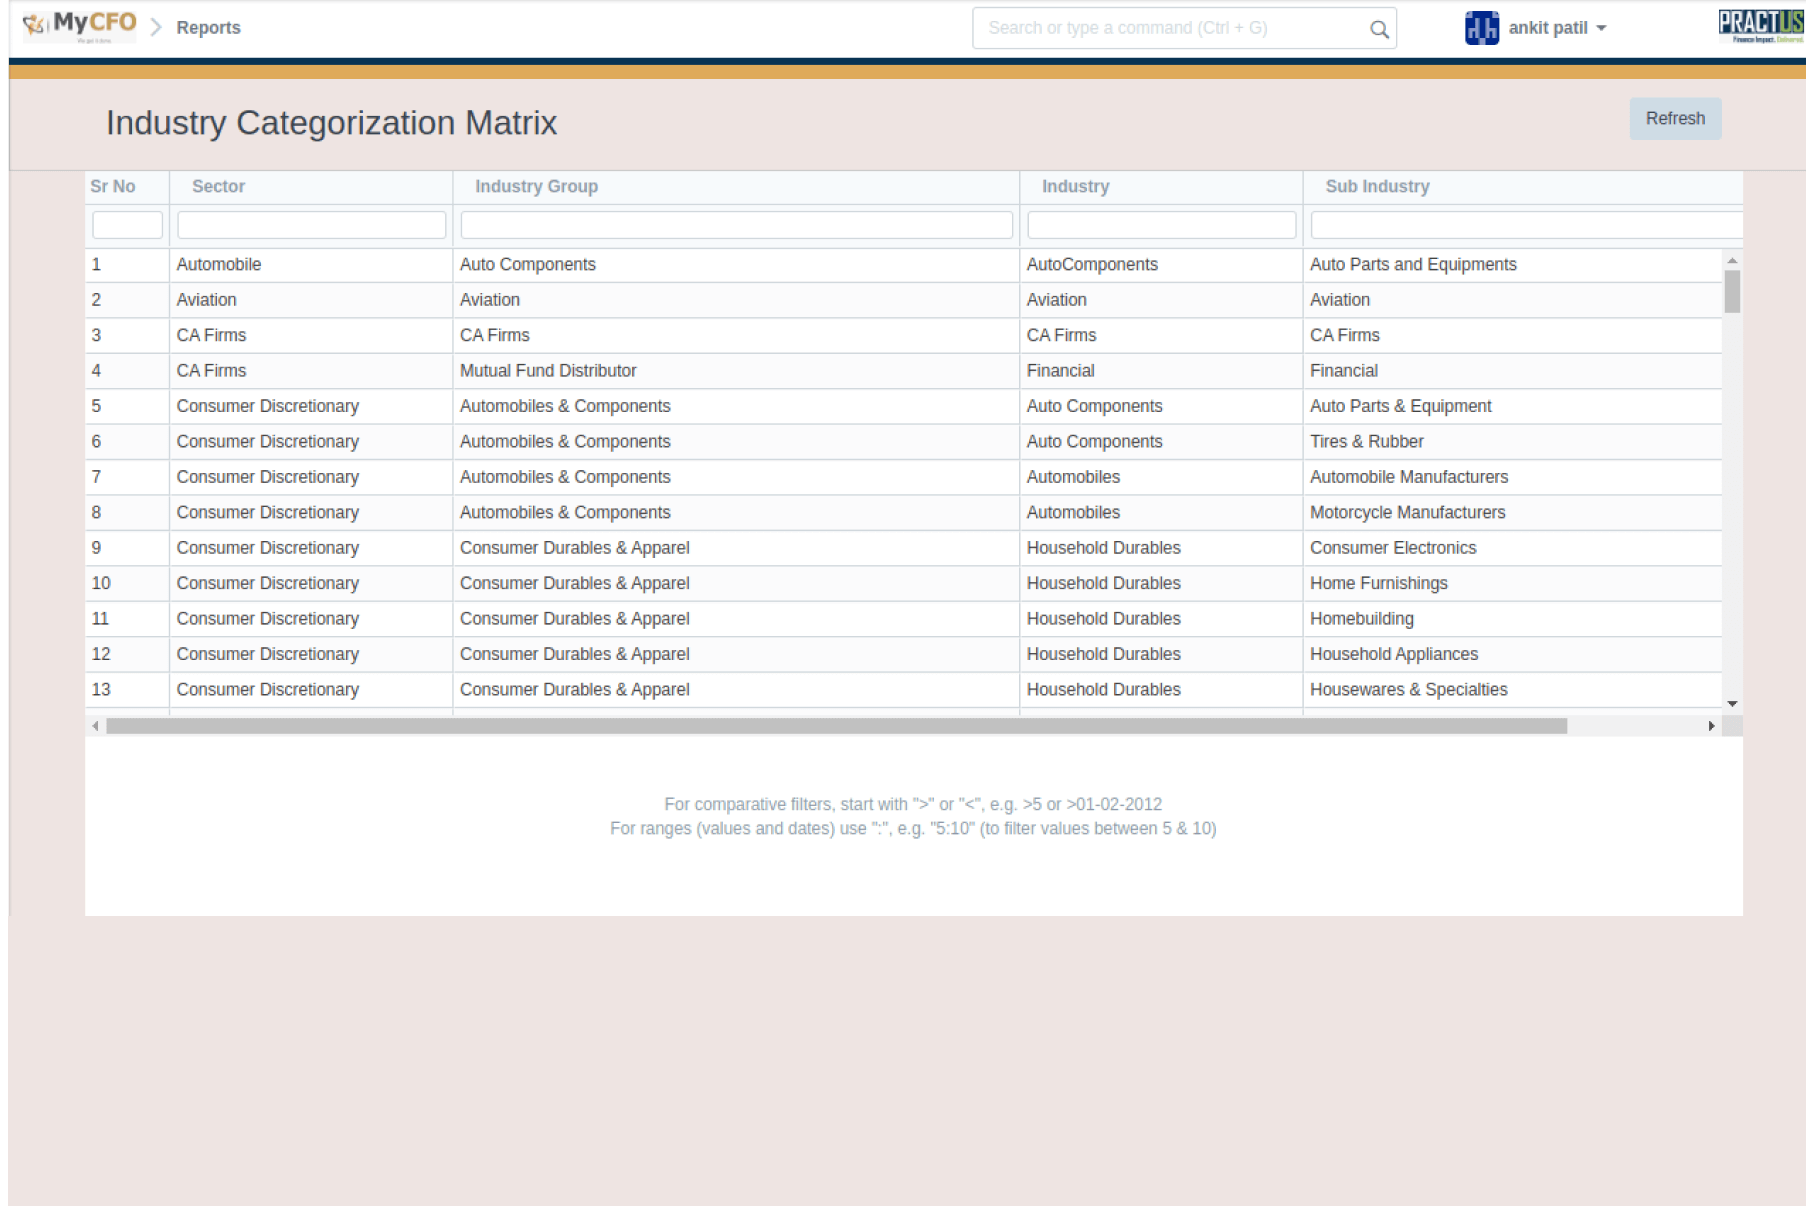Click the Practus company logo
Viewport: 1806px width, 1206px height.
coord(1760,26)
